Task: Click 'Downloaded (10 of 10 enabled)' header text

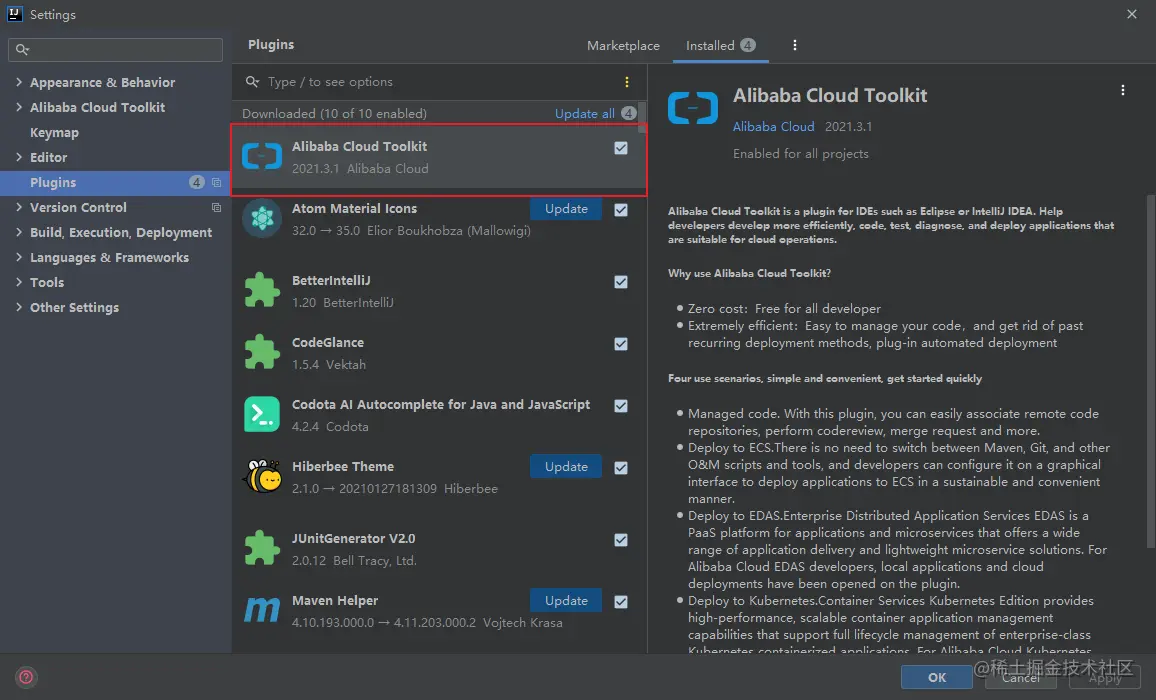Action: [334, 114]
